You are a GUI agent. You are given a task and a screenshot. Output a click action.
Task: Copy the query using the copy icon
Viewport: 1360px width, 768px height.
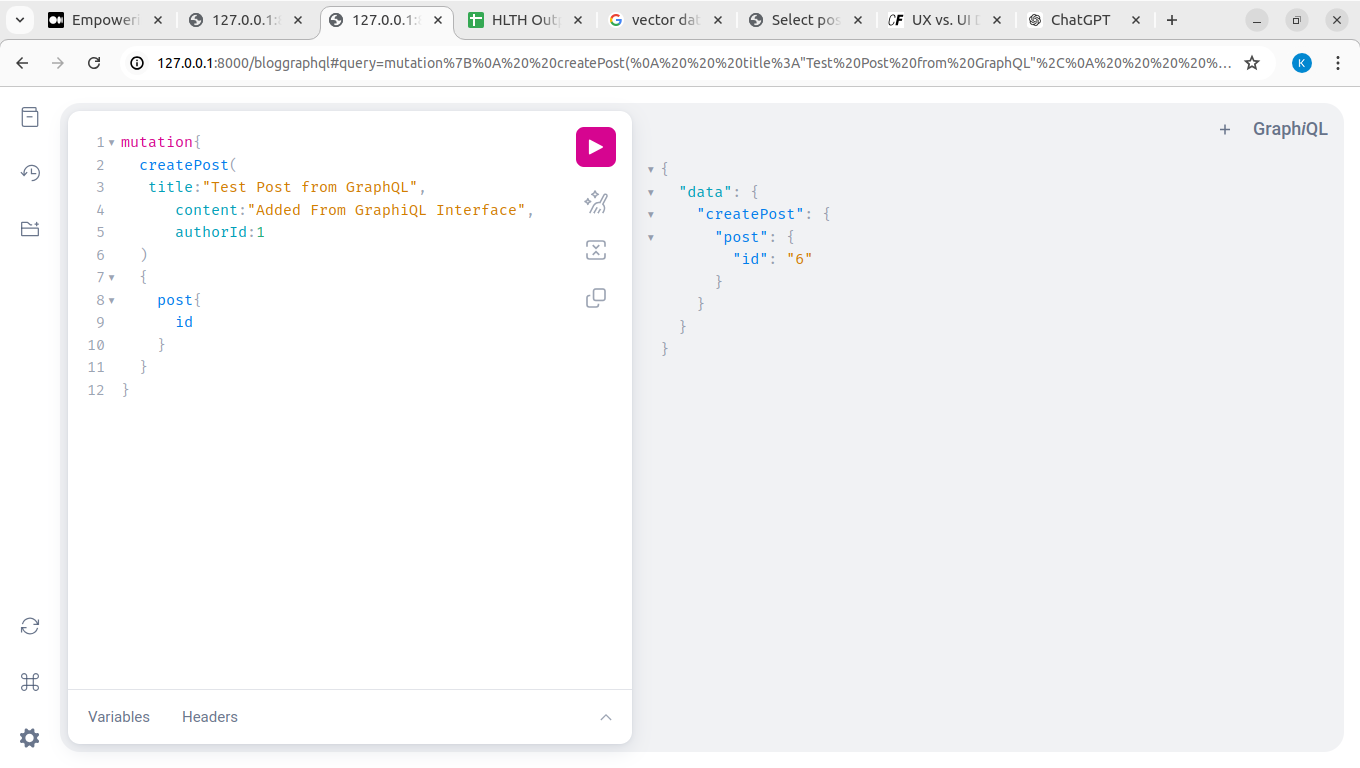coord(595,298)
